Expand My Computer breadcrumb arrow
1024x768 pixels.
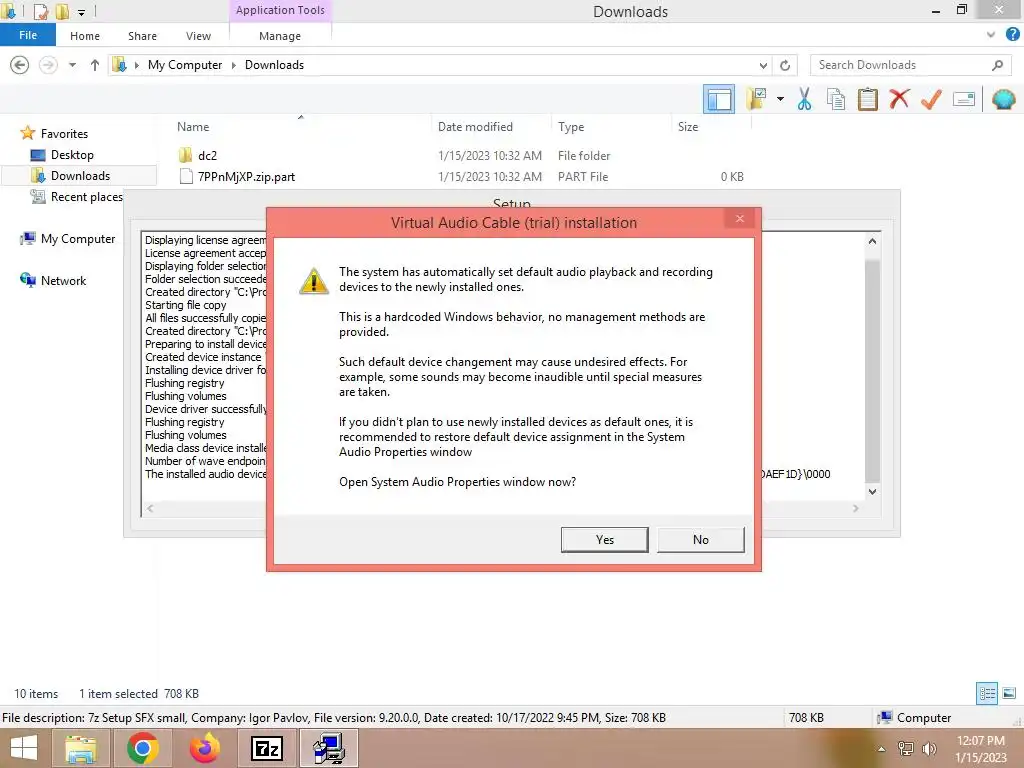tap(234, 65)
